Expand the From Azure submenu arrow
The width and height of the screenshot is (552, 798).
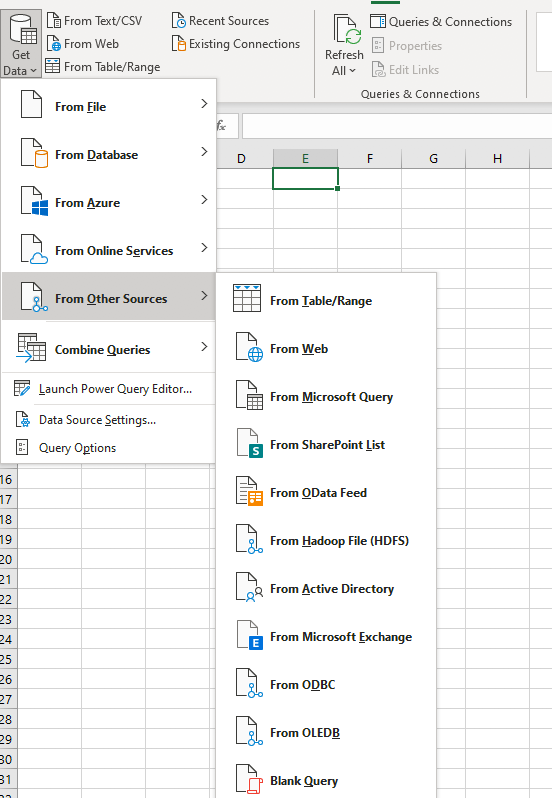pos(204,200)
